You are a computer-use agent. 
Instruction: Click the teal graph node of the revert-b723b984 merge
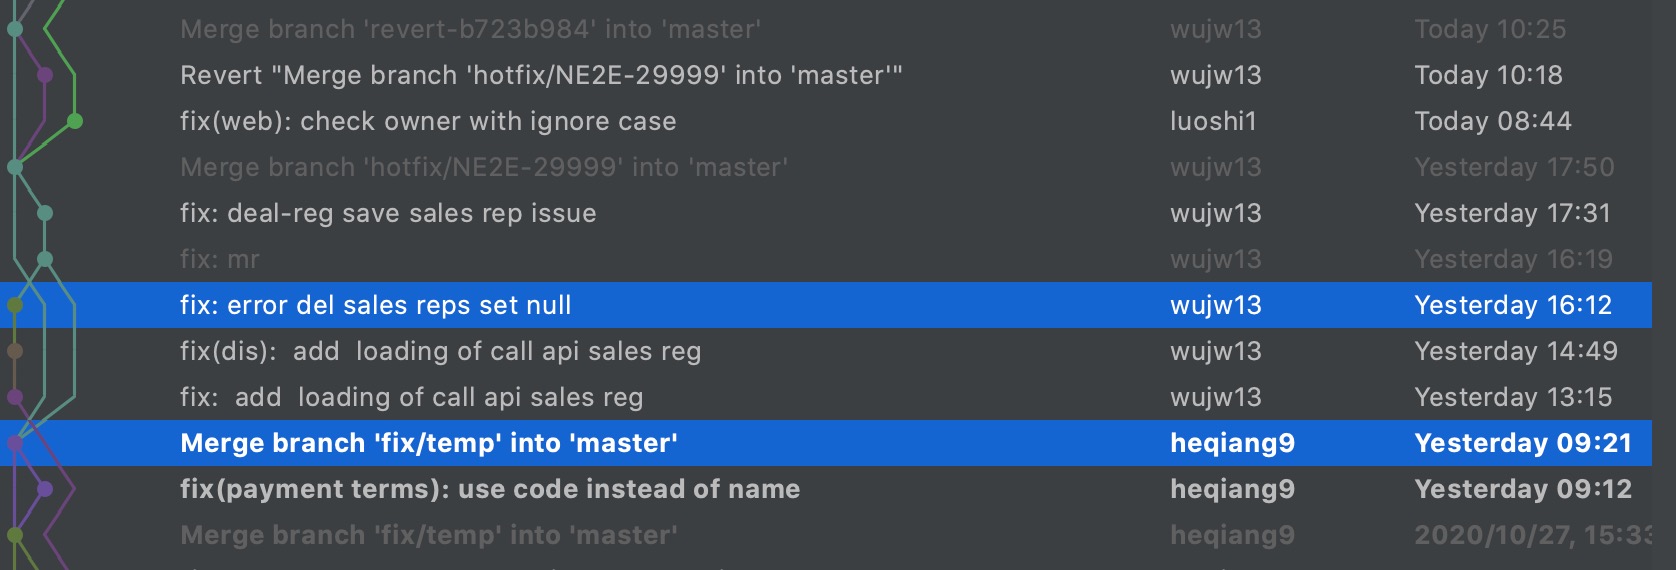click(x=15, y=29)
